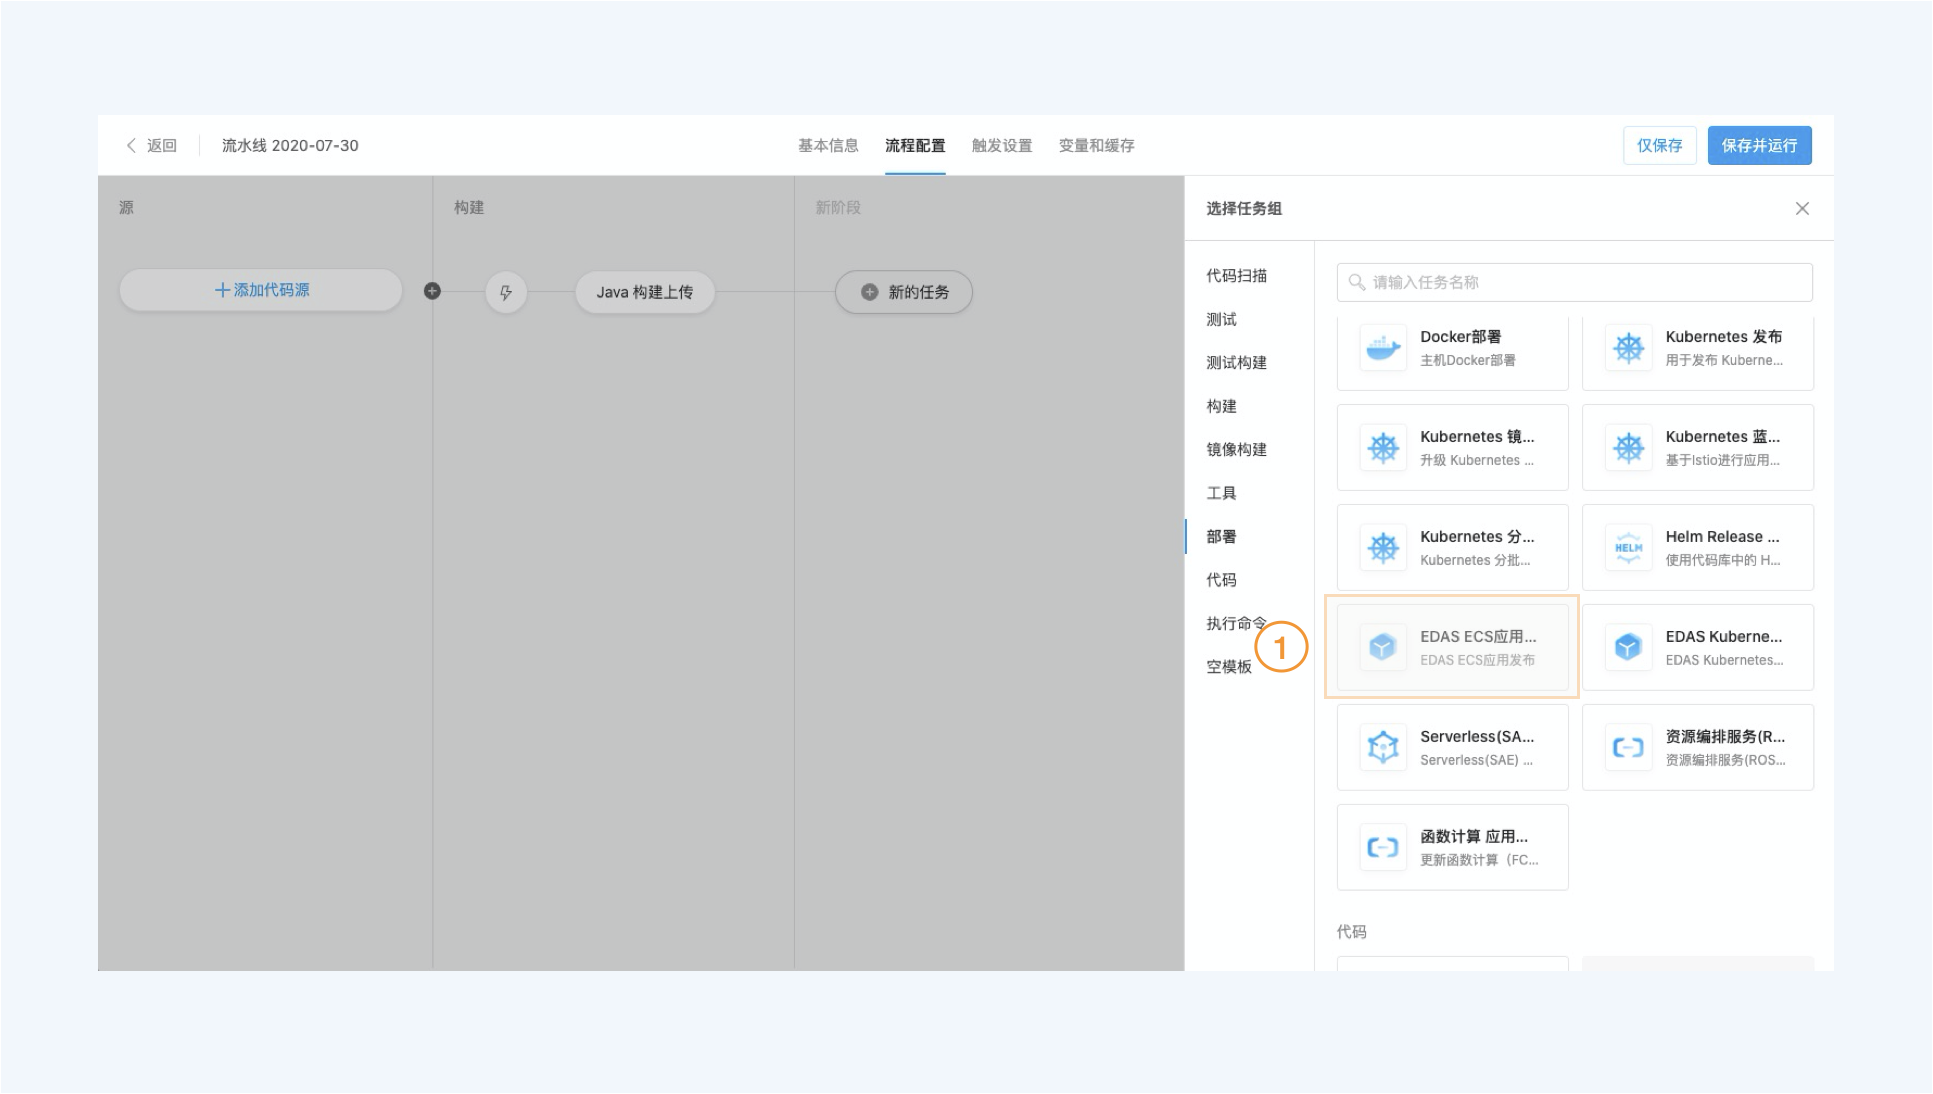The image size is (1933, 1094).
Task: Select 测试 category in sidebar
Action: (x=1221, y=319)
